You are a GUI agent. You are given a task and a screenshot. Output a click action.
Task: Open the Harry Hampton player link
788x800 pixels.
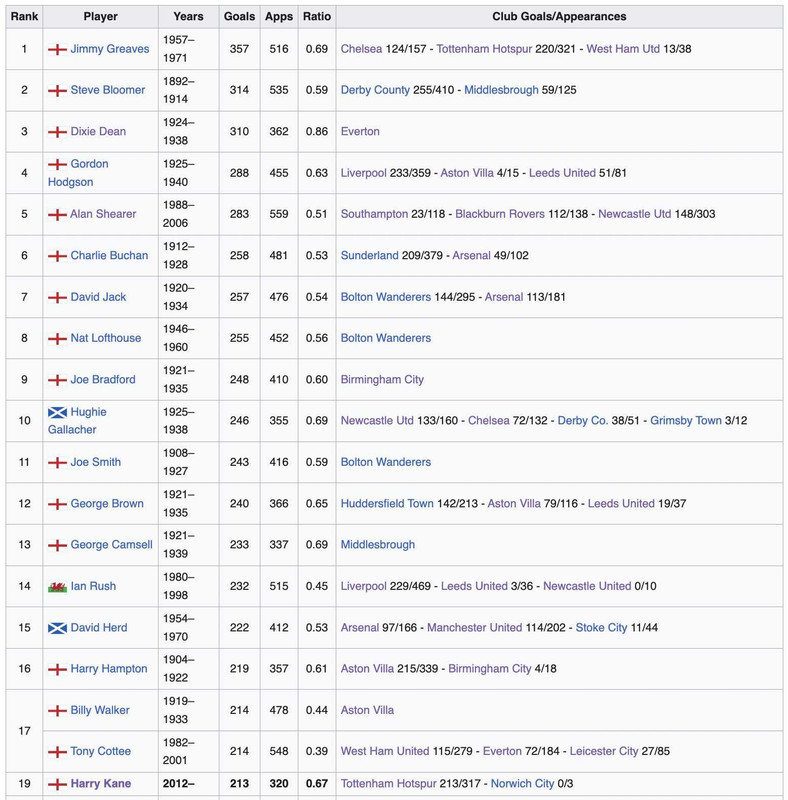(x=109, y=669)
